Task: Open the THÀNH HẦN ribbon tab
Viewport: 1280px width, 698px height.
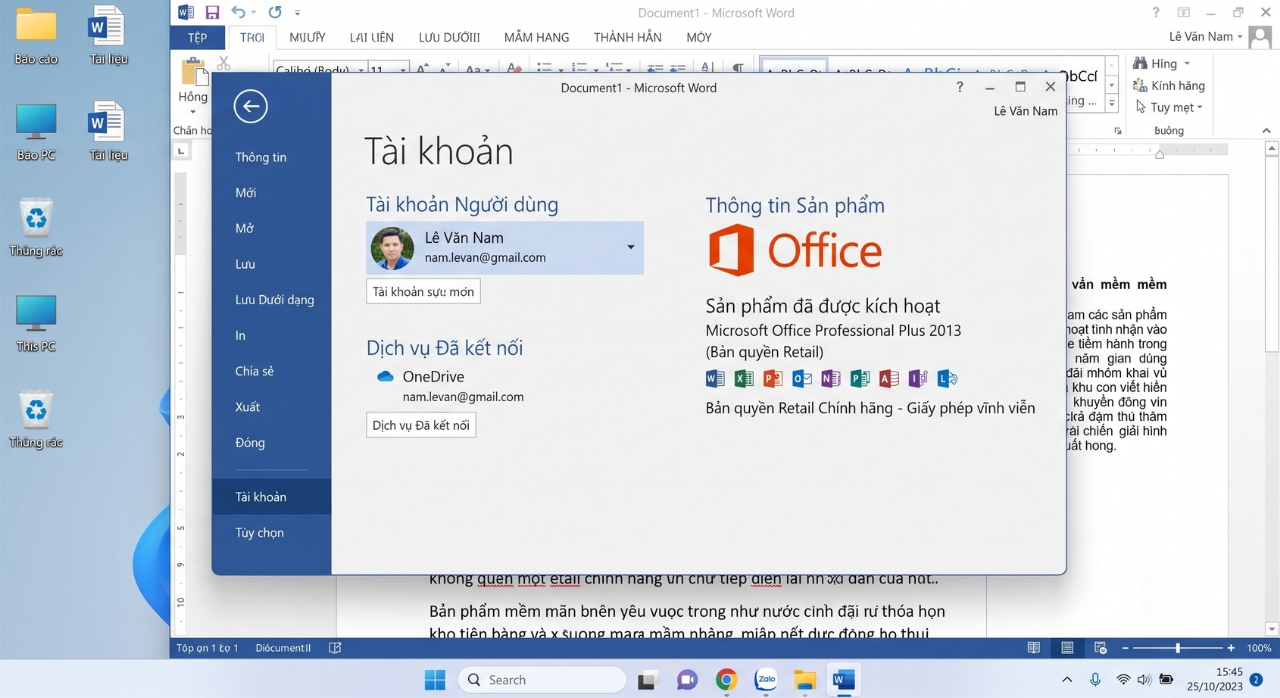Action: [x=627, y=37]
